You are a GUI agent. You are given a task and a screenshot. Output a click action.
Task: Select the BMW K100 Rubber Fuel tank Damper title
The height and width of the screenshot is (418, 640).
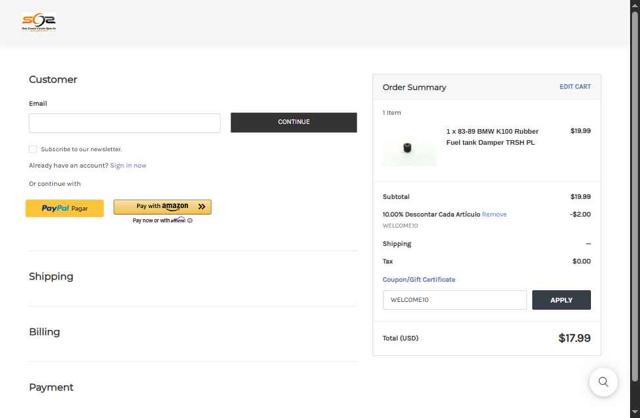pyautogui.click(x=492, y=137)
